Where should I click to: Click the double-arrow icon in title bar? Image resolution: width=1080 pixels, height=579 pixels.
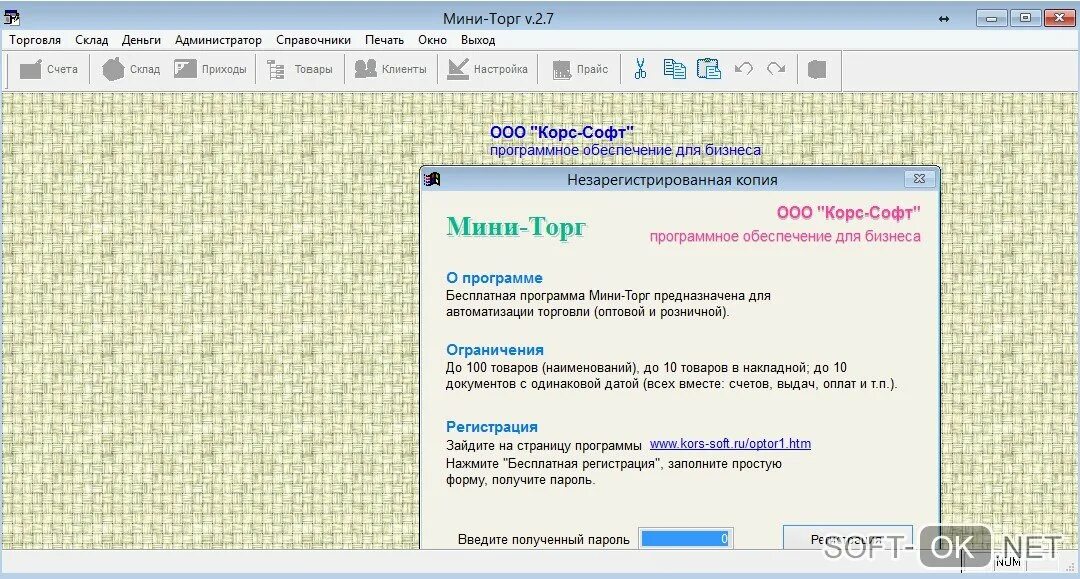(x=944, y=19)
